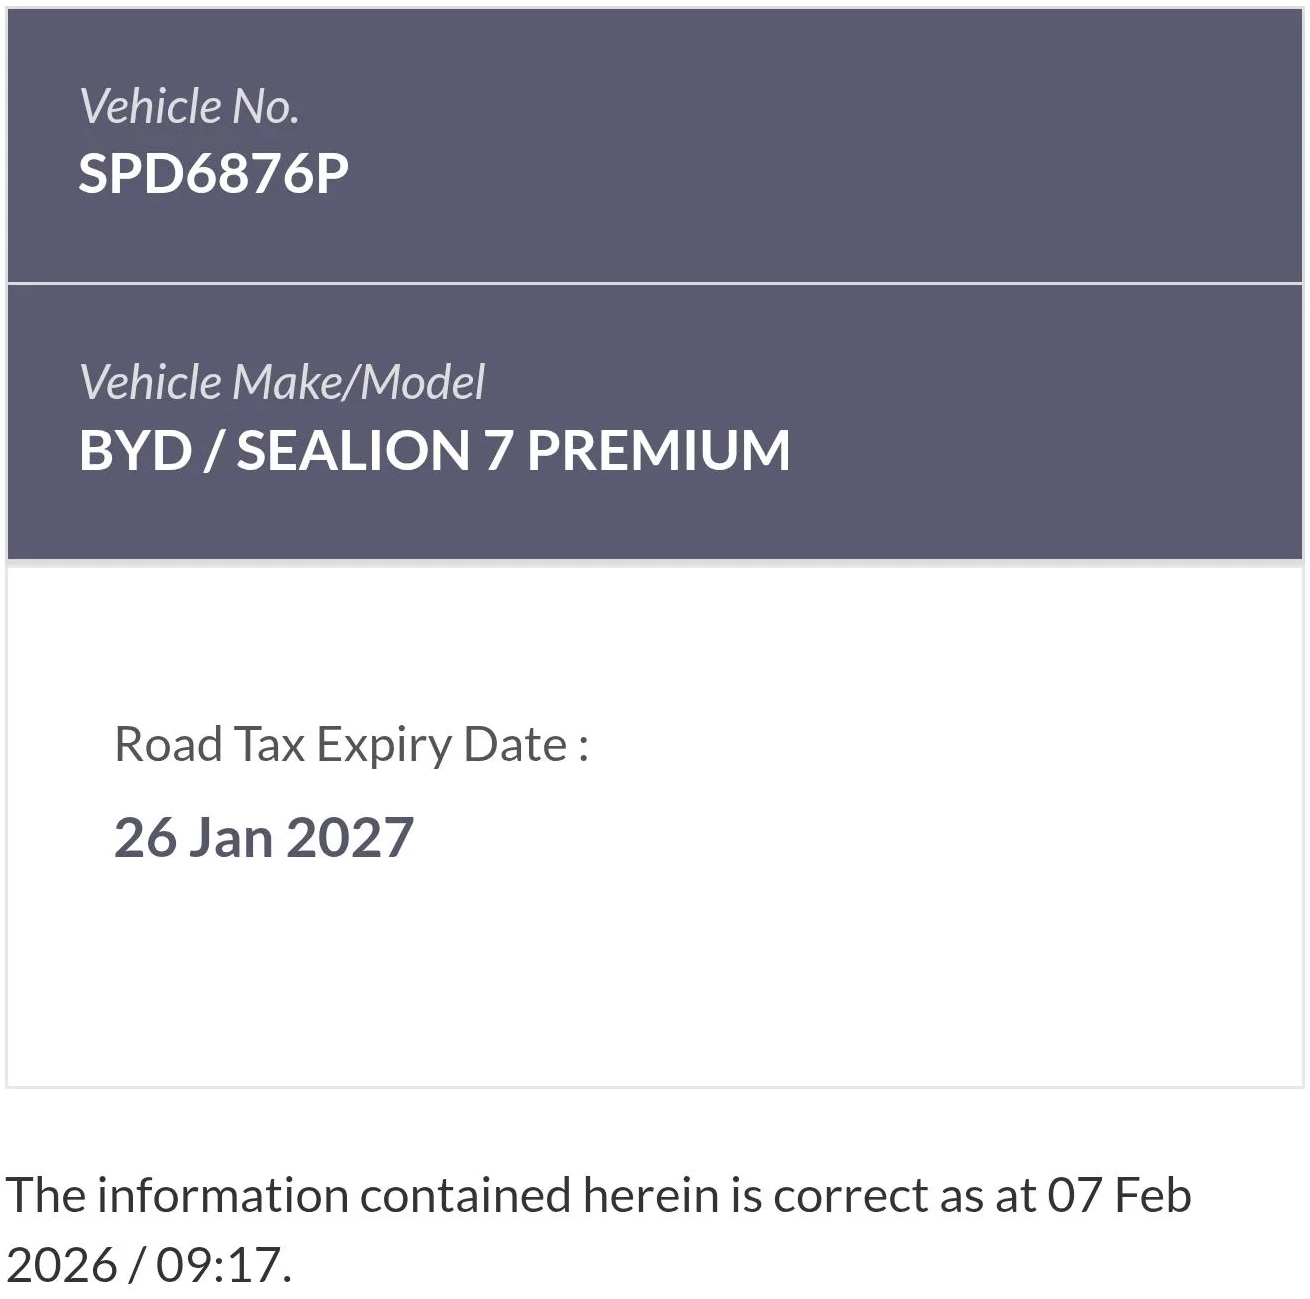Click the digit 7 in the model name
1310x1299 pixels.
click(497, 450)
